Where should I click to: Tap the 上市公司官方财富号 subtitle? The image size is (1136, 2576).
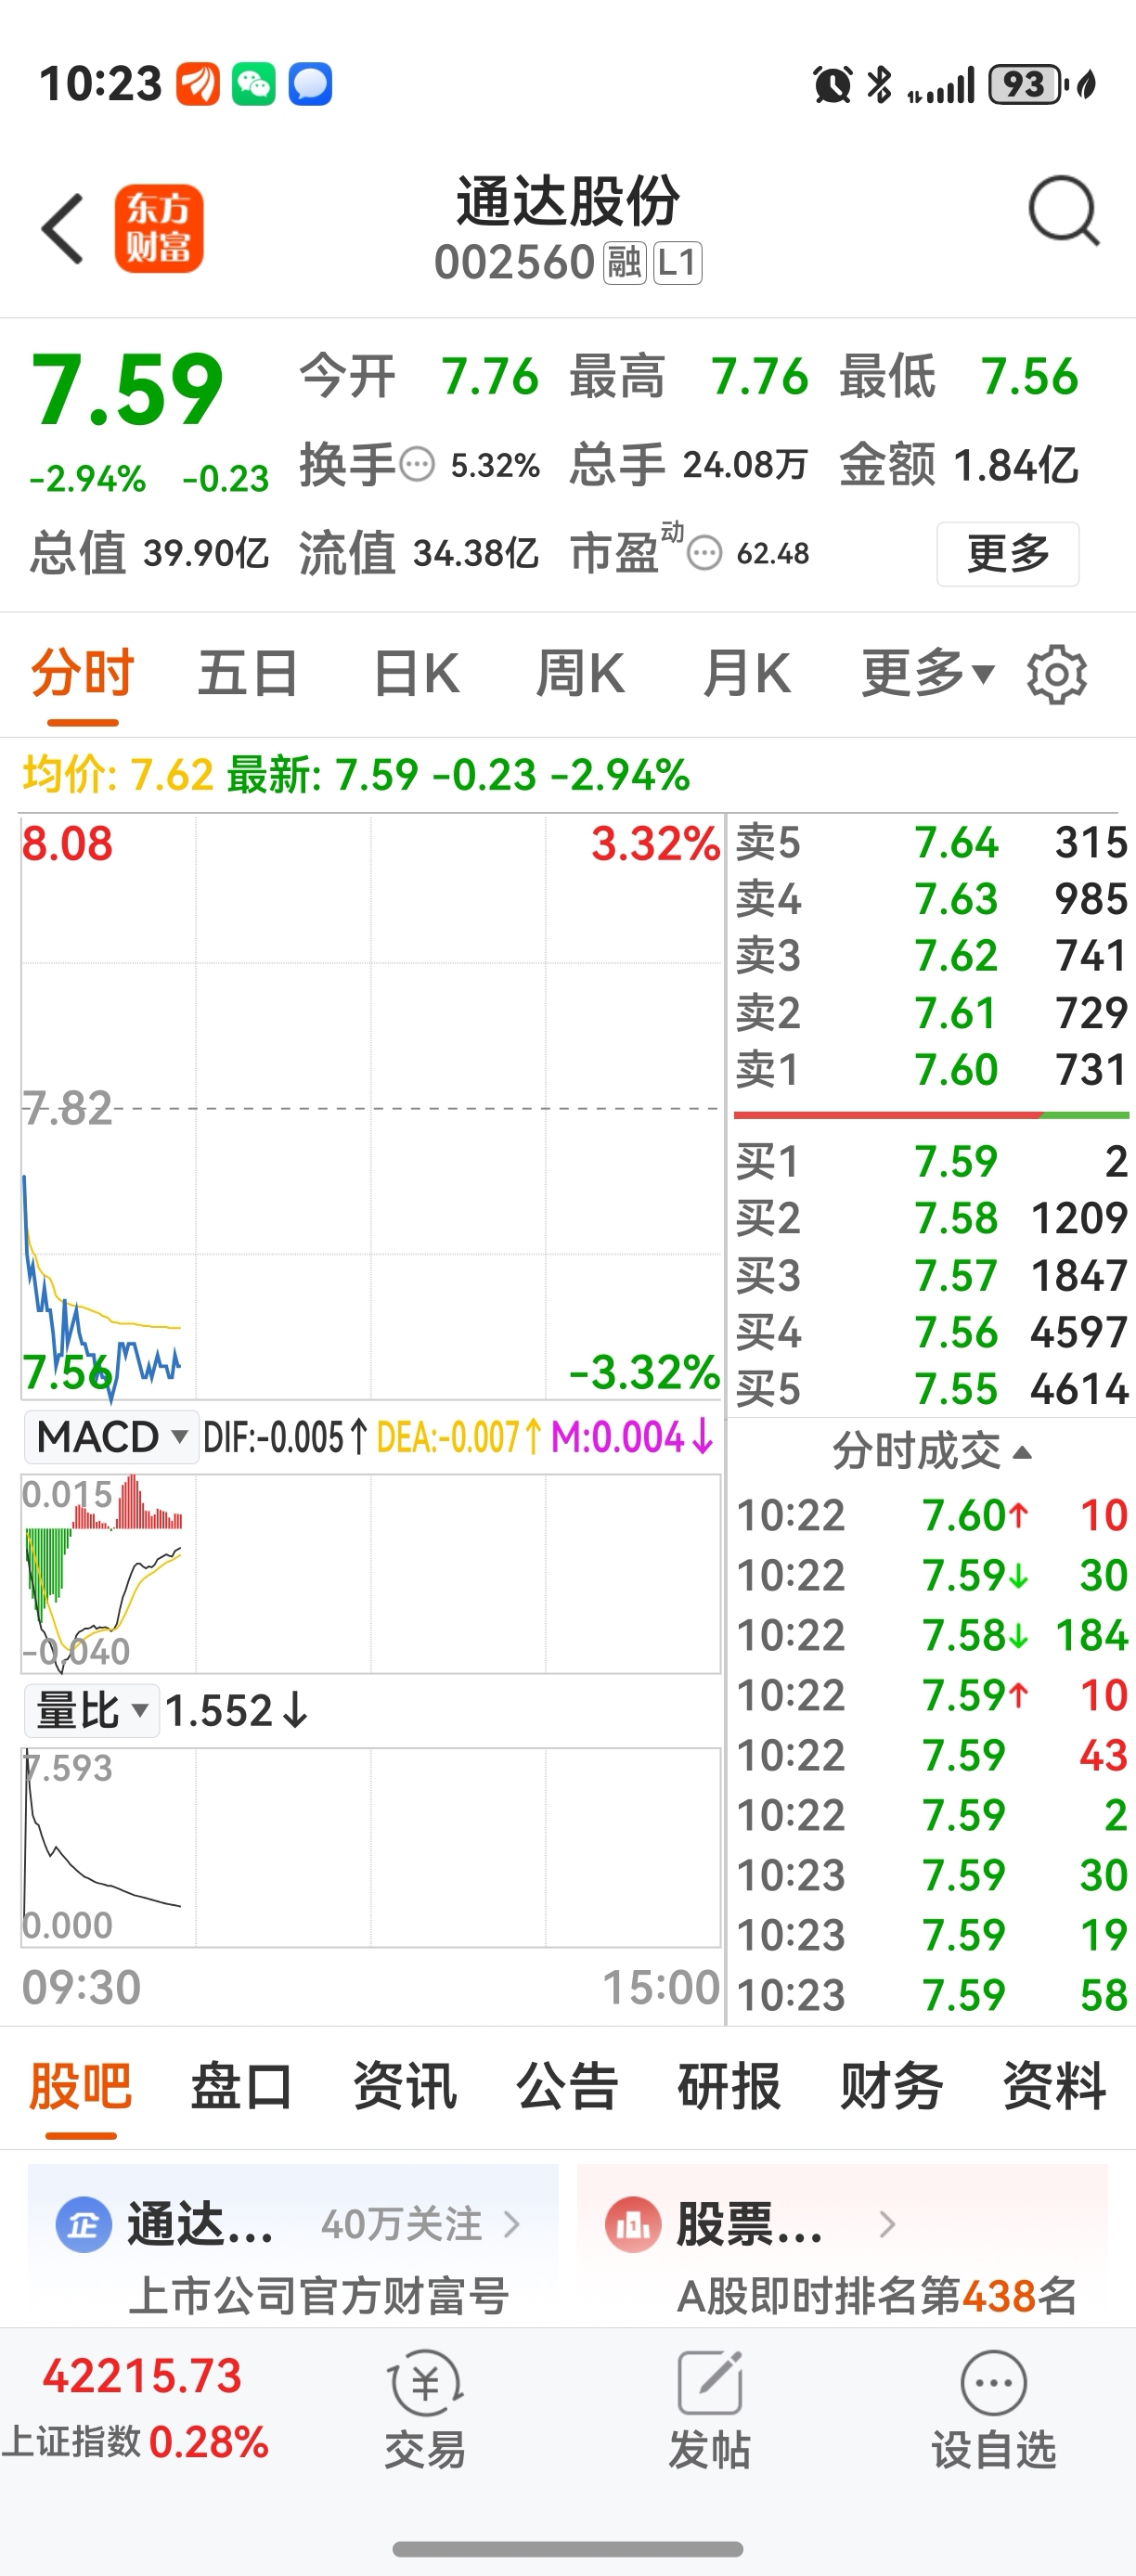319,2296
